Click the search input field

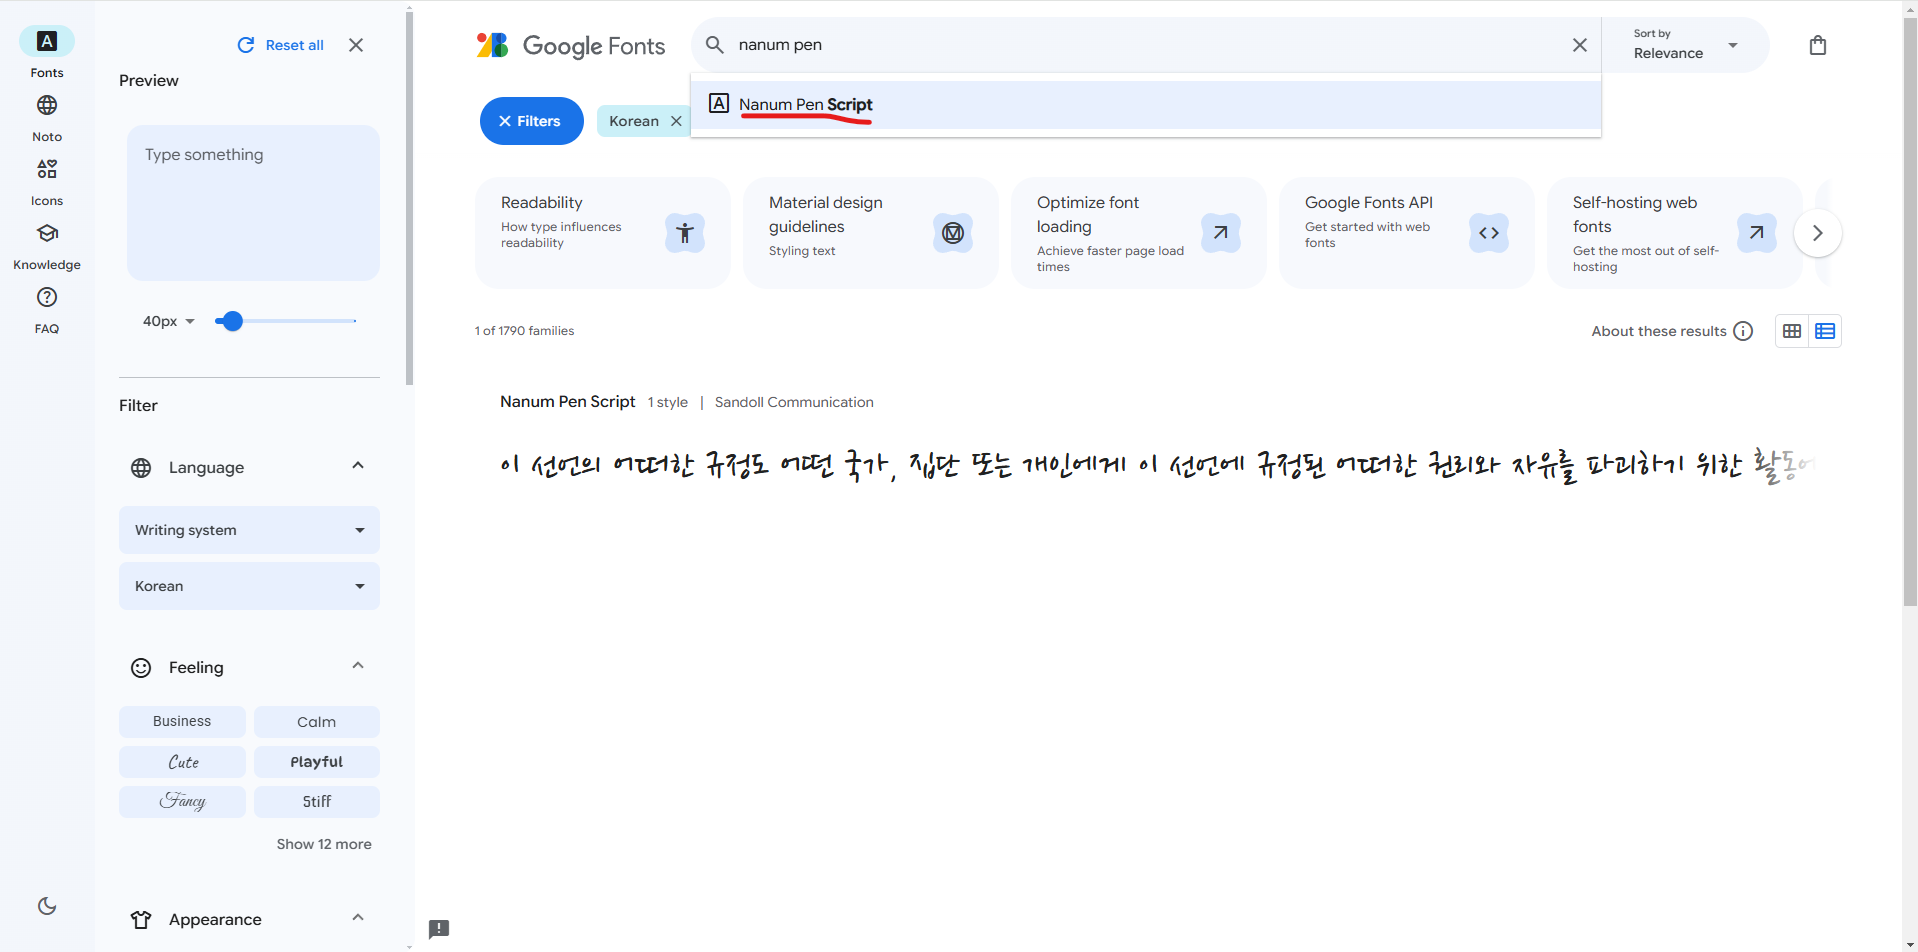(1146, 45)
